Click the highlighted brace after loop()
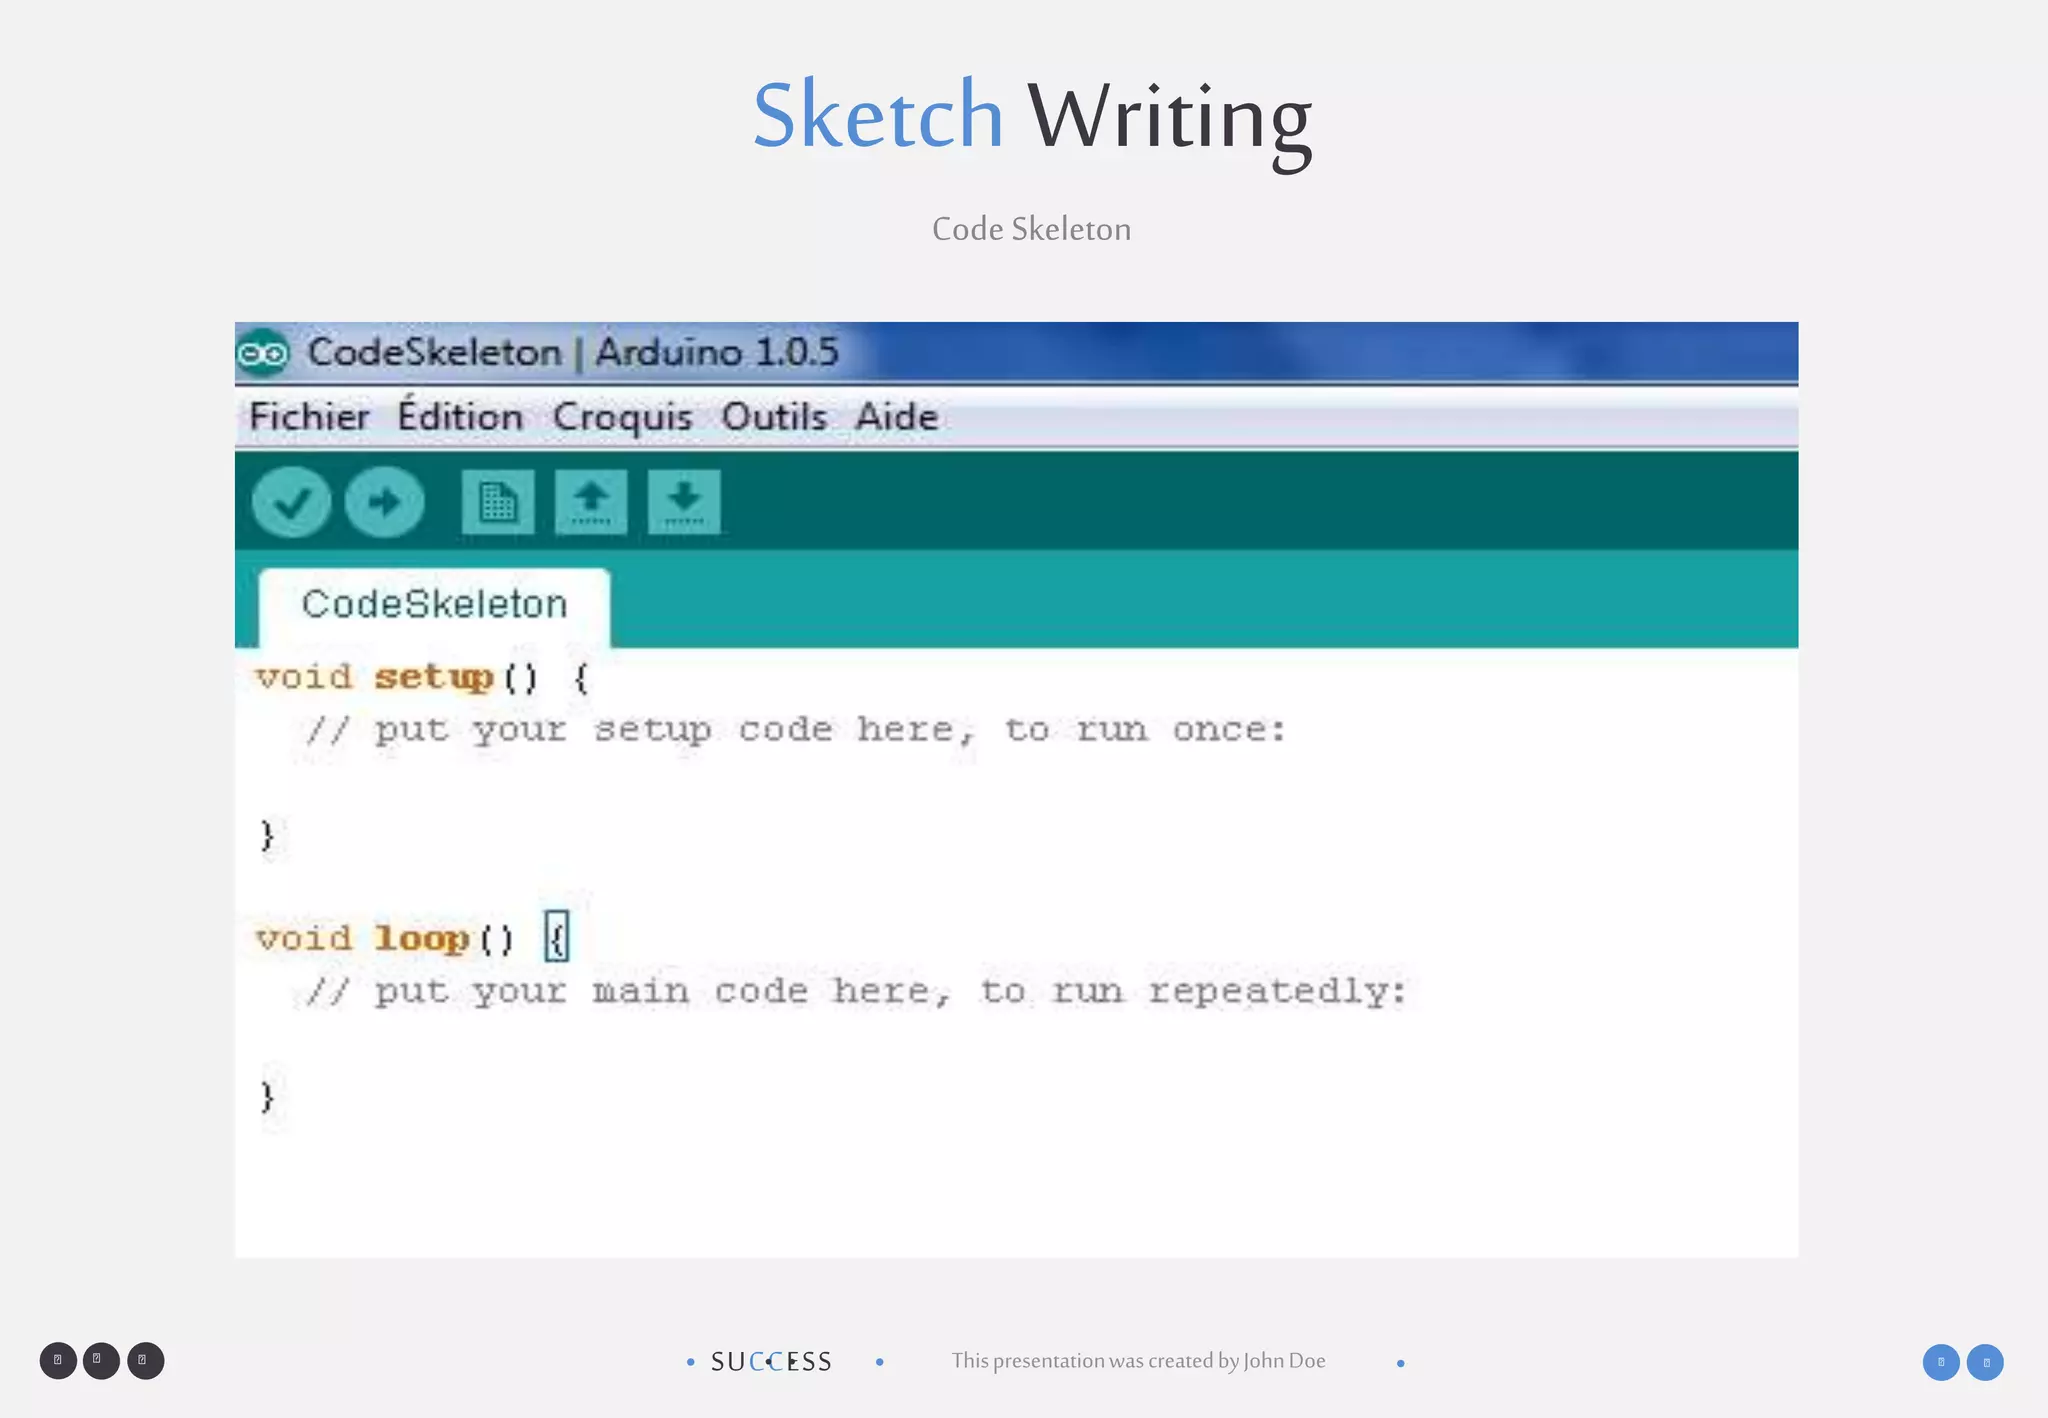 coord(557,938)
